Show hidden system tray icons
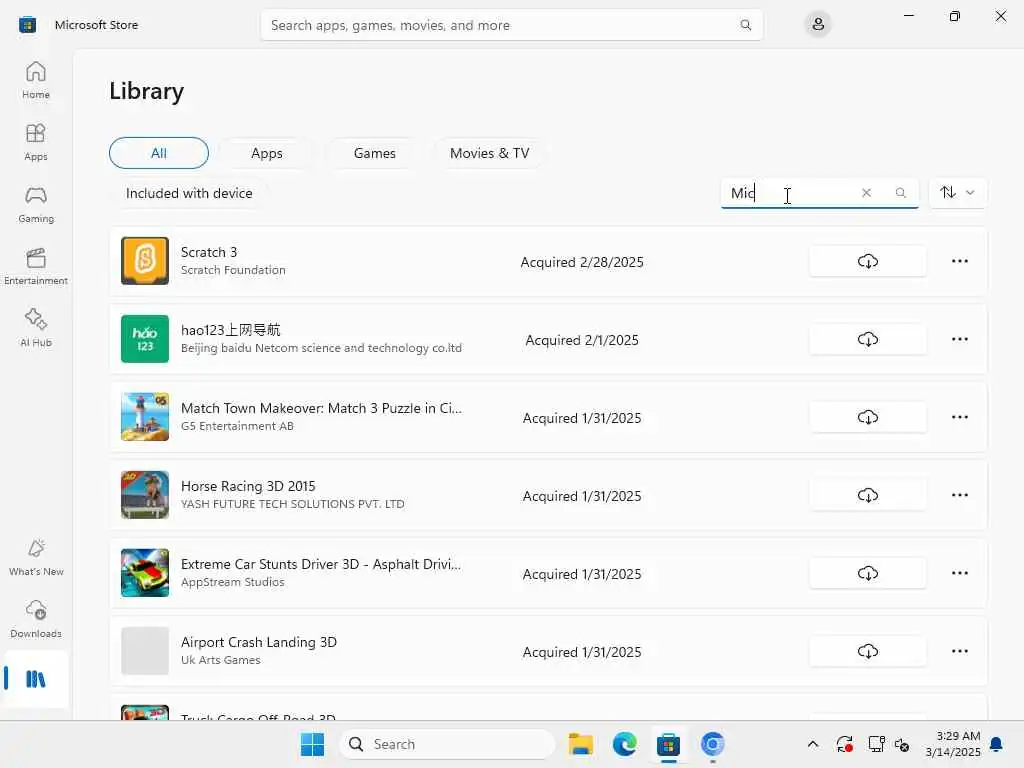 pyautogui.click(x=812, y=744)
